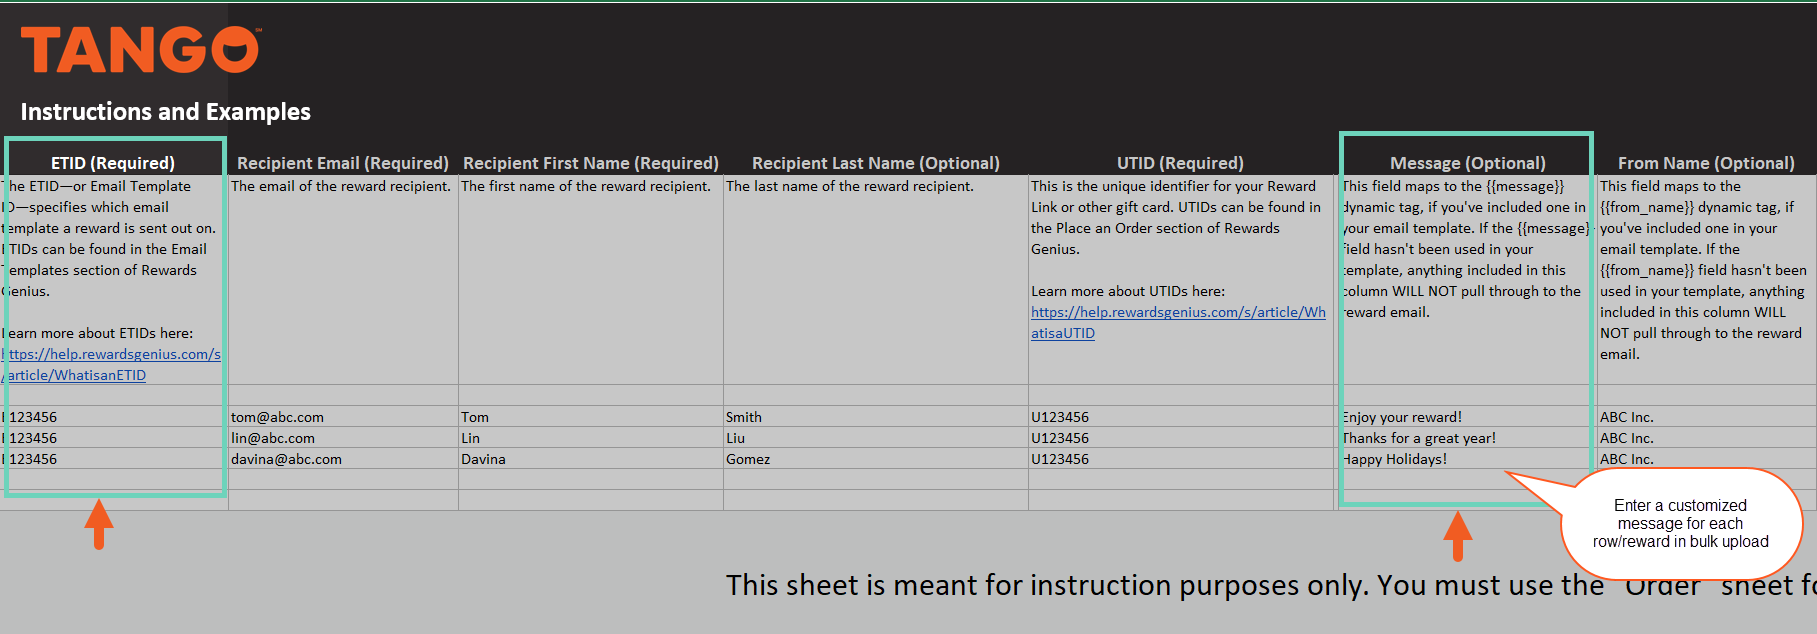Select the From Name (Optional) header
1817x634 pixels.
pos(1706,163)
